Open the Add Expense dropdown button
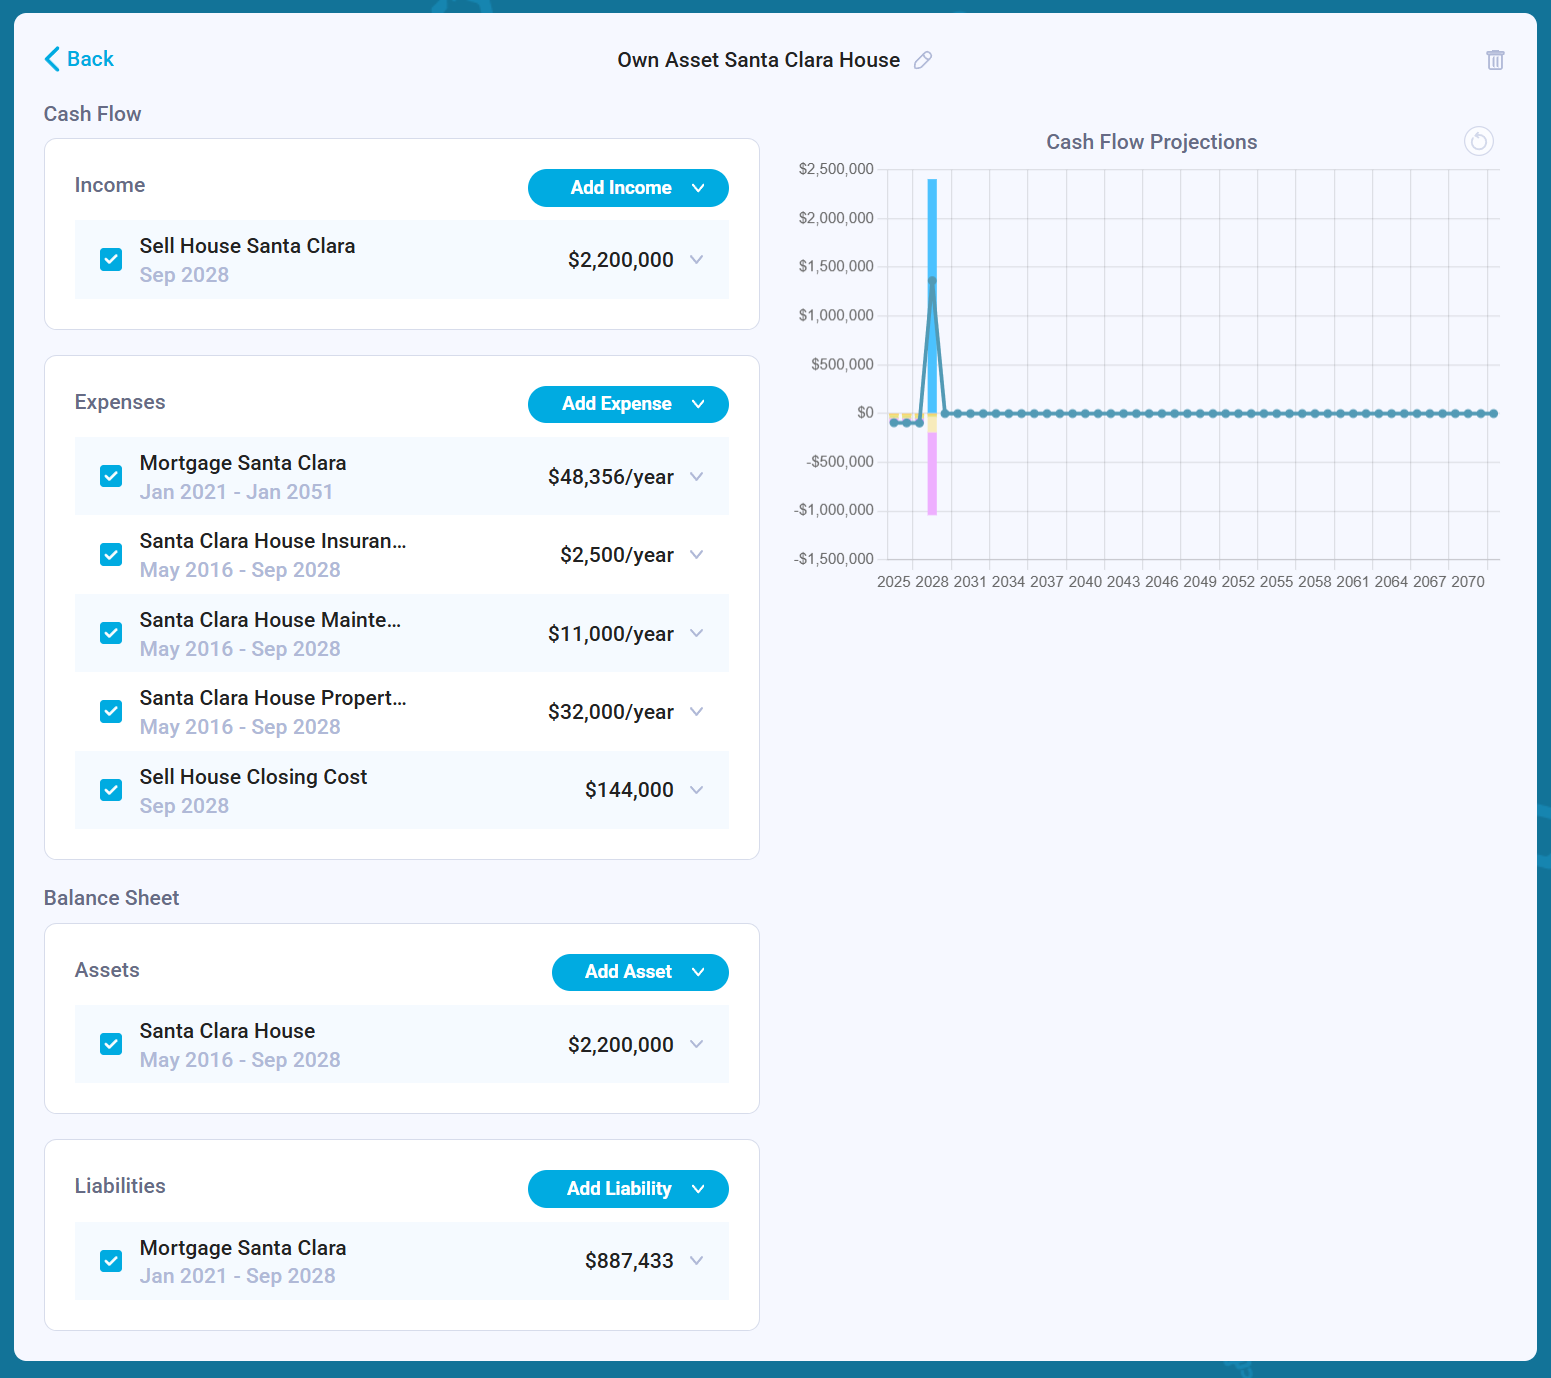This screenshot has width=1551, height=1378. [628, 404]
